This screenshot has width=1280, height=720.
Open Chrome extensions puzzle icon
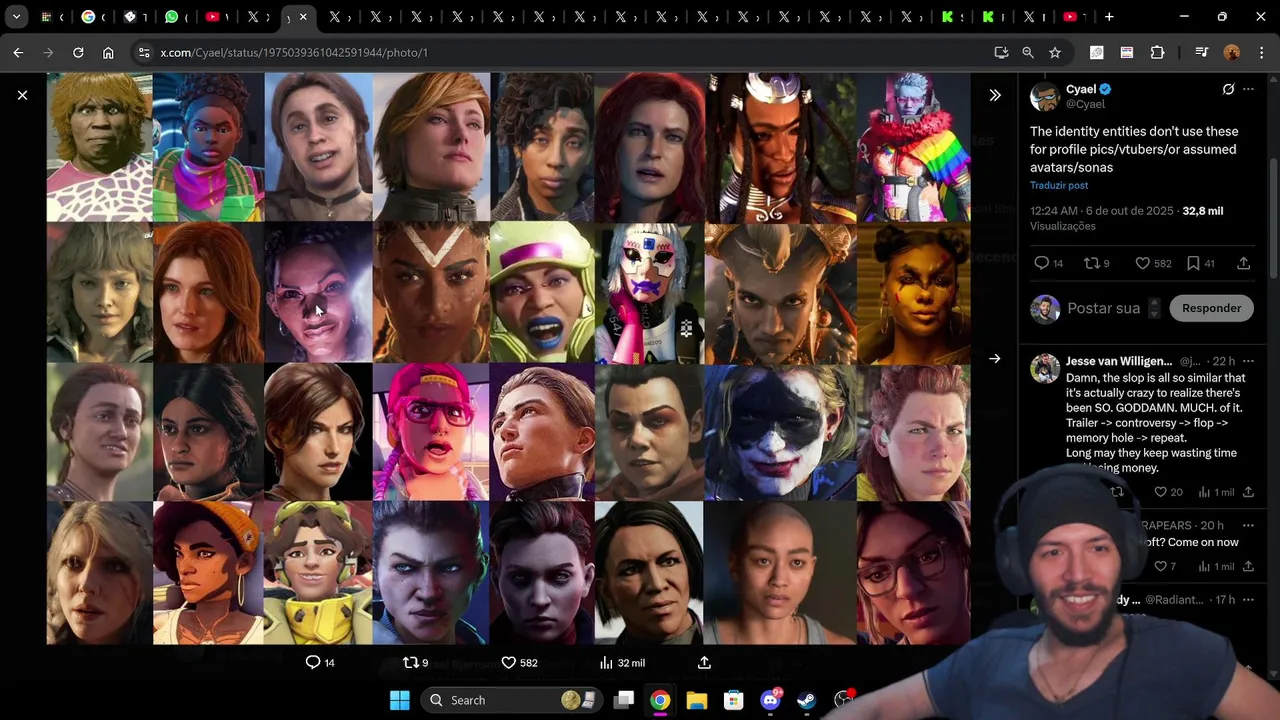click(1158, 52)
